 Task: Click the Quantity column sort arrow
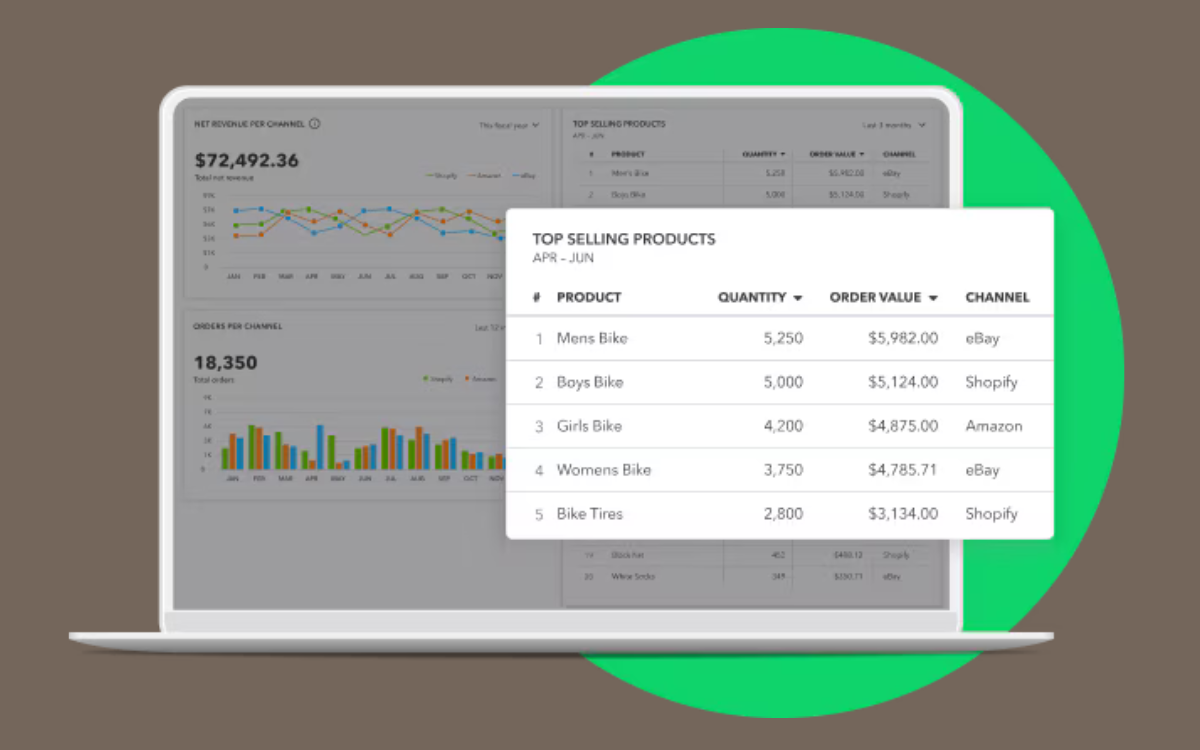tap(799, 297)
